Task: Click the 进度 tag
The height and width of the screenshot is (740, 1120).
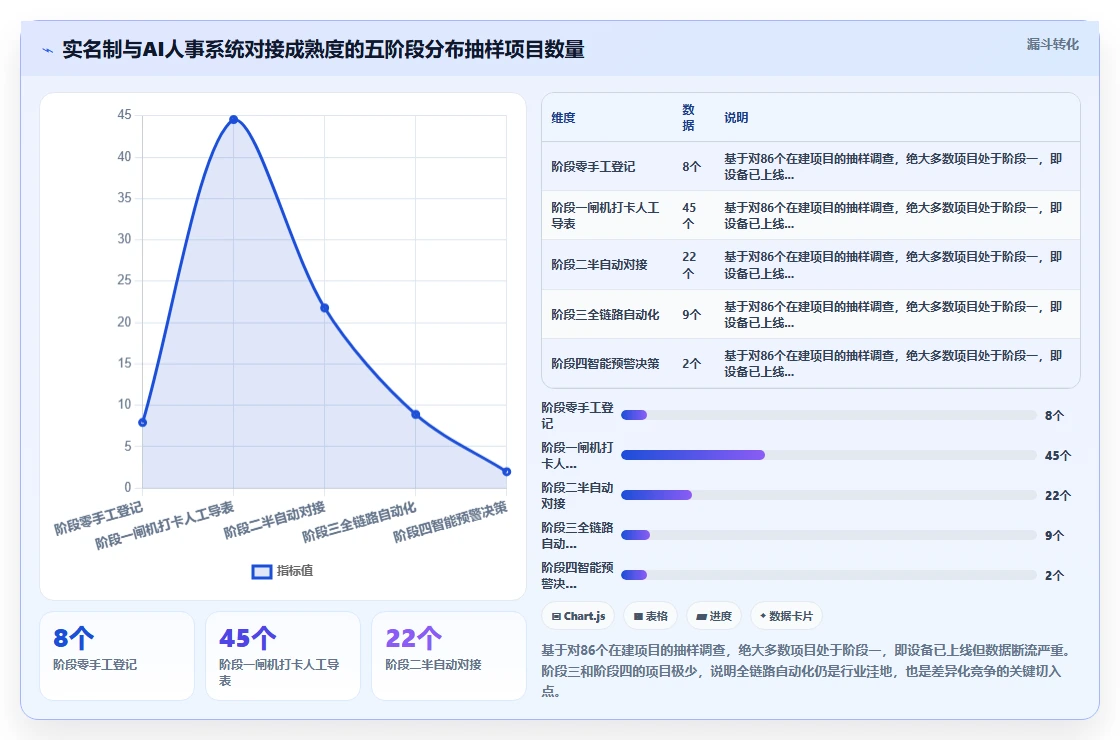Action: [x=714, y=616]
